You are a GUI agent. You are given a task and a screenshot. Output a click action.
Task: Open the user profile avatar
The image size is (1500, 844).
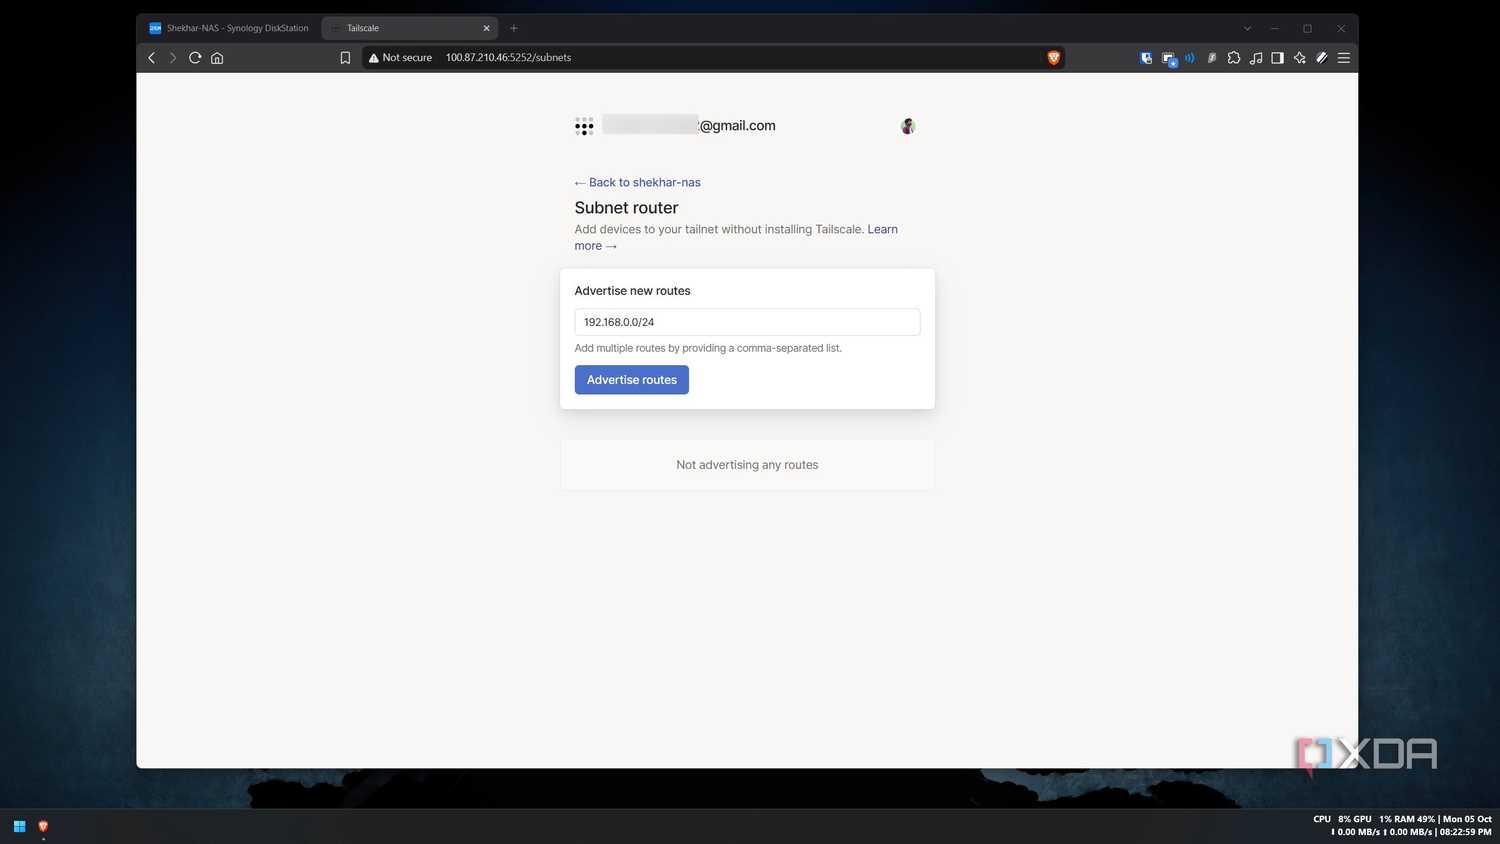pos(908,126)
